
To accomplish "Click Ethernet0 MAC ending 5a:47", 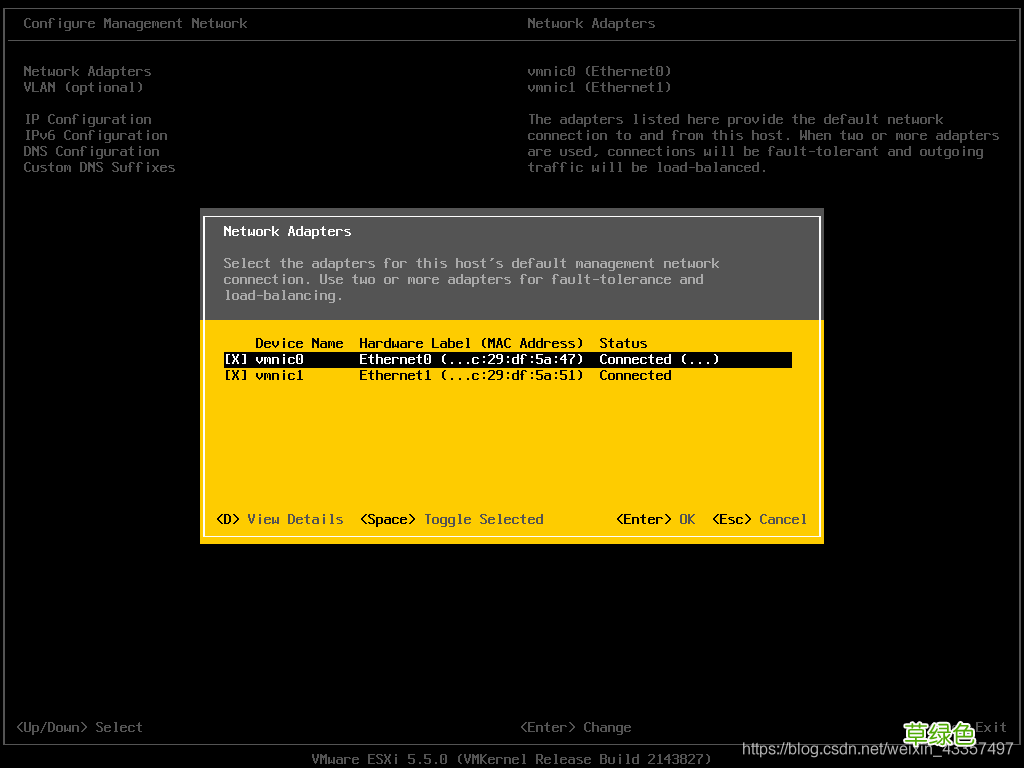I will (x=471, y=360).
